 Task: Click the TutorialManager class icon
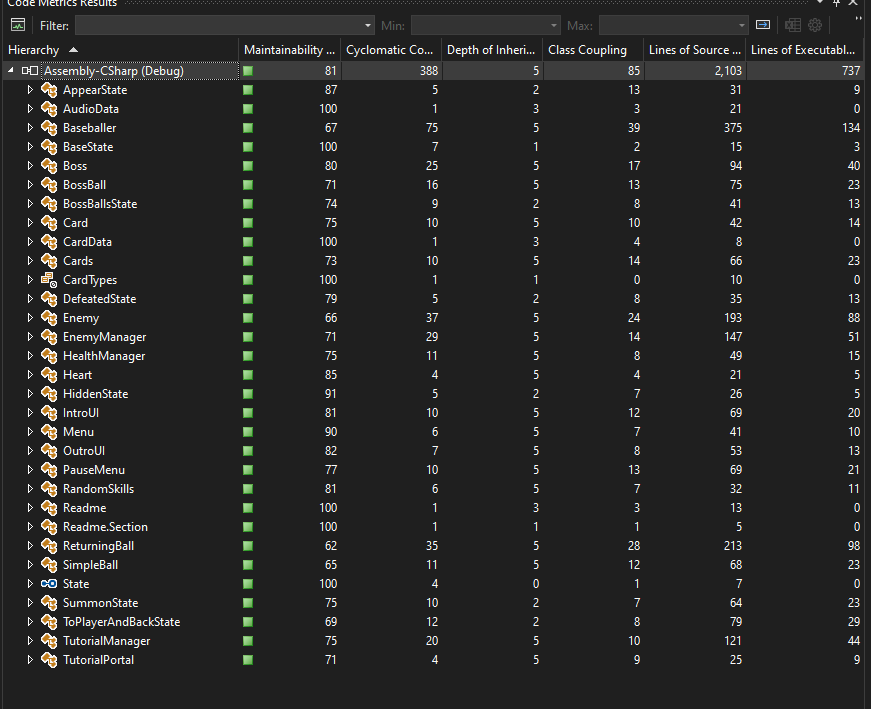coord(49,641)
